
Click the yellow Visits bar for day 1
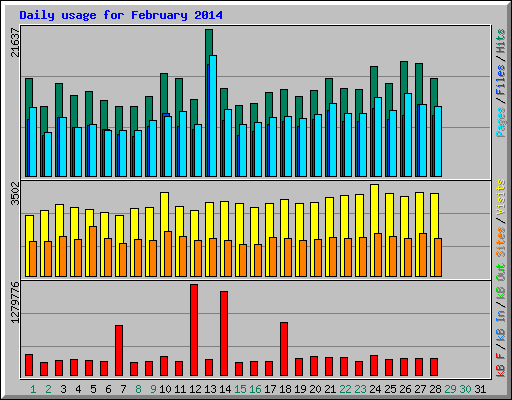coord(29,228)
